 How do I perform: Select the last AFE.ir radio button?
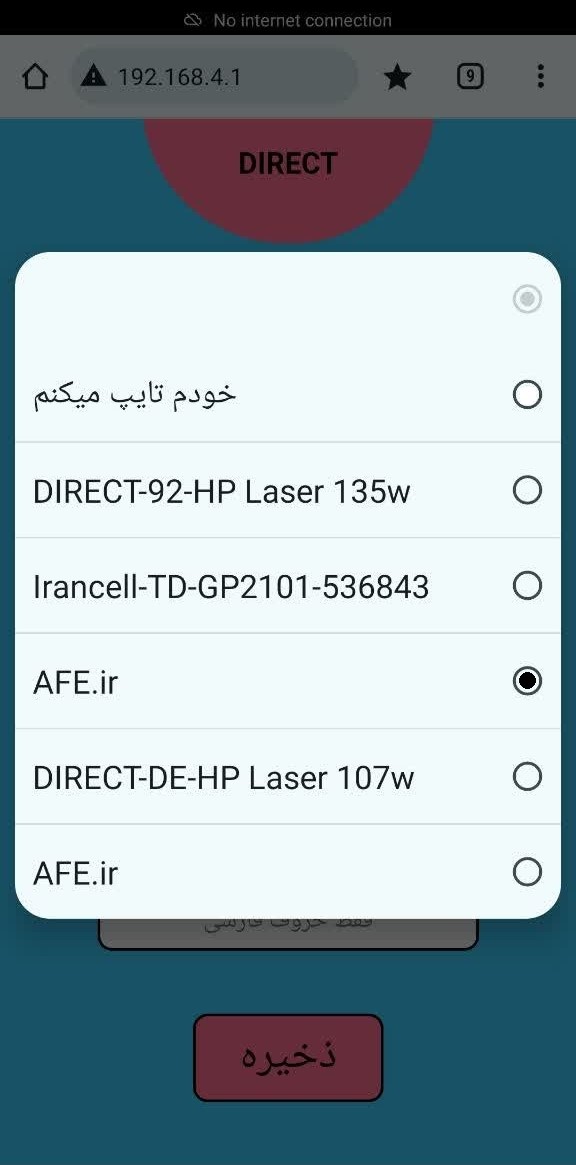click(527, 872)
